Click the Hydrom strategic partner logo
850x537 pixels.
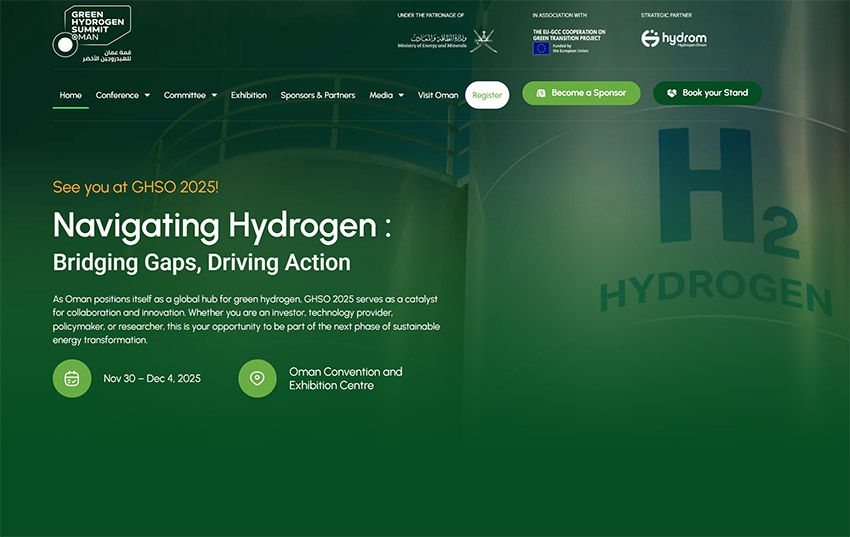tap(674, 39)
